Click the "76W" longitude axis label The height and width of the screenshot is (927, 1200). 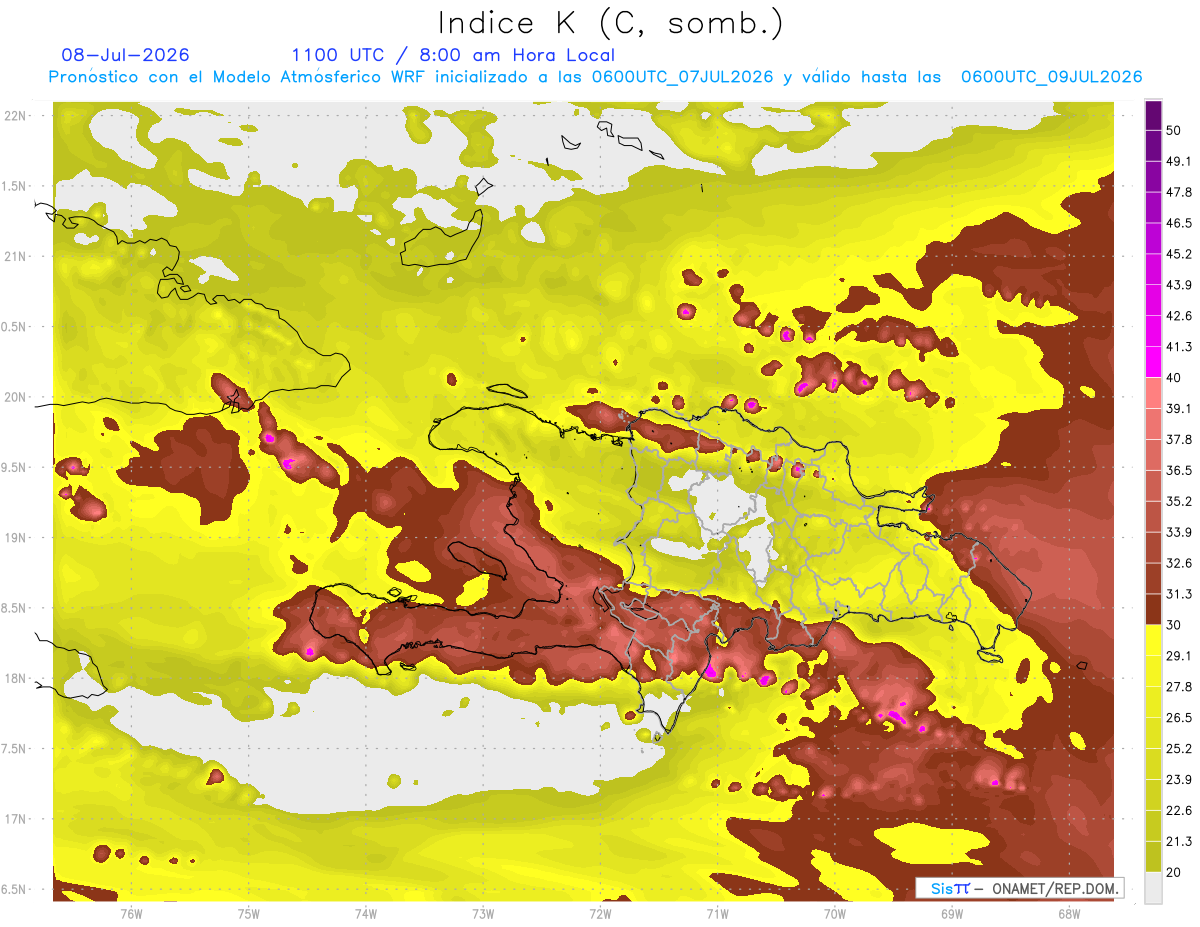(131, 913)
